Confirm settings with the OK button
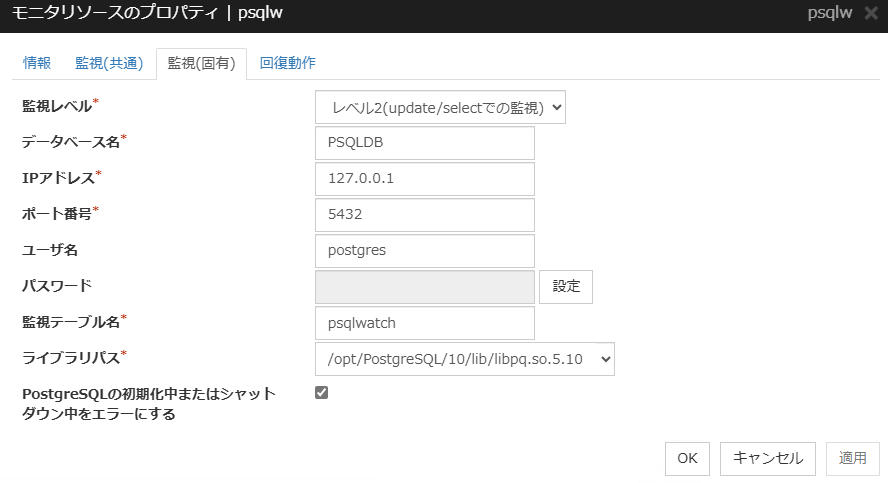Viewport: 888px width, 483px height. (x=687, y=458)
